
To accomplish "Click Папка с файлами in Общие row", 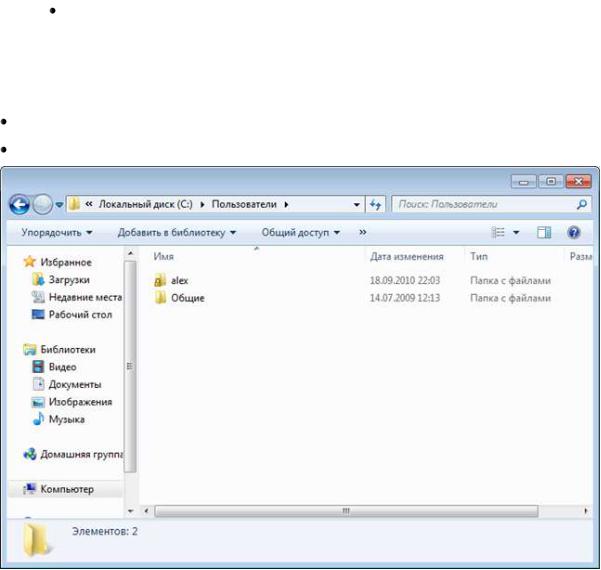I will coord(510,298).
